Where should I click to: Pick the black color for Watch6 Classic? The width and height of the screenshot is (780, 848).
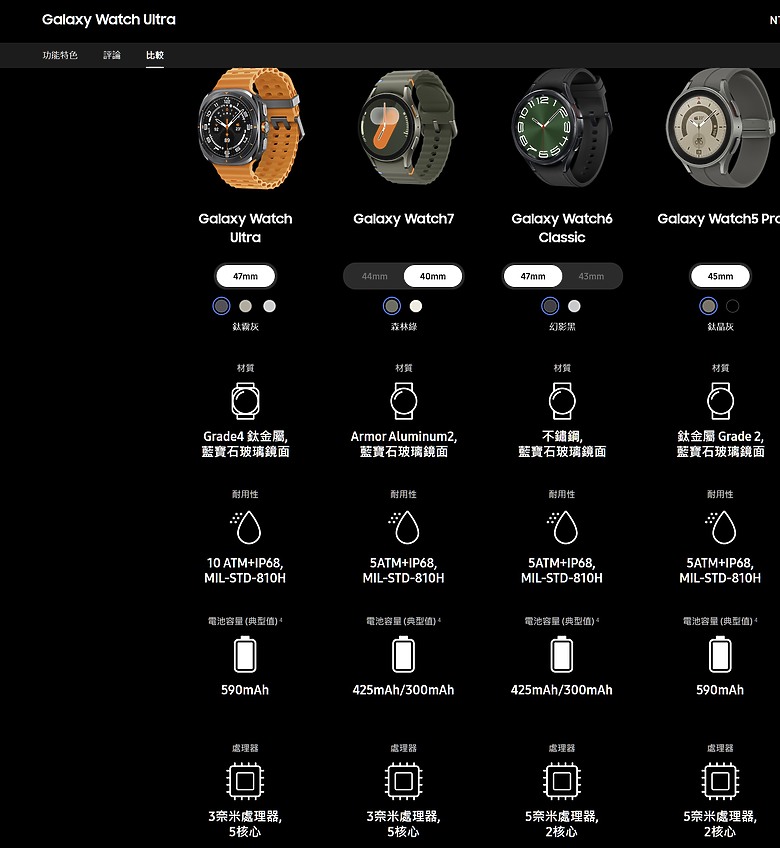[x=550, y=306]
